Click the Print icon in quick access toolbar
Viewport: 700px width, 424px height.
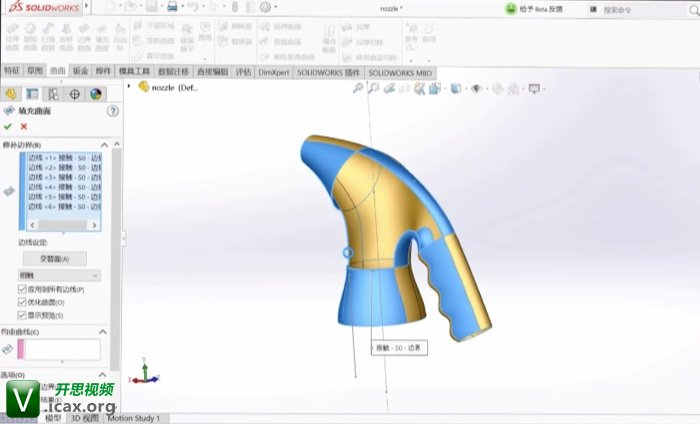coord(172,7)
